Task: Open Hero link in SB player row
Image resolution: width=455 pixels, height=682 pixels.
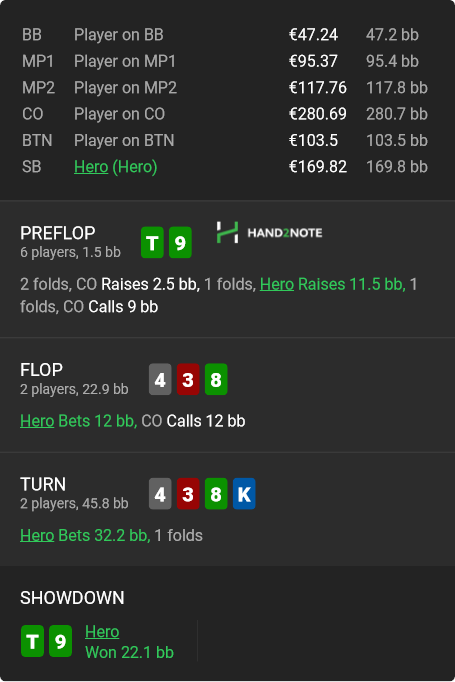Action: point(91,167)
